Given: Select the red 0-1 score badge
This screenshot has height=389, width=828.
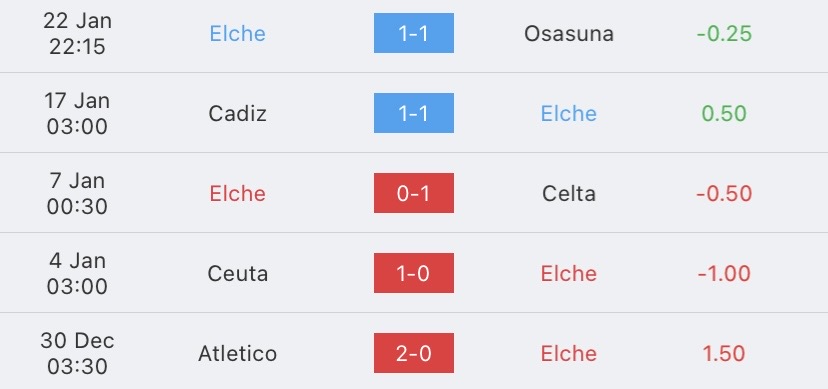Looking at the screenshot, I should point(413,193).
